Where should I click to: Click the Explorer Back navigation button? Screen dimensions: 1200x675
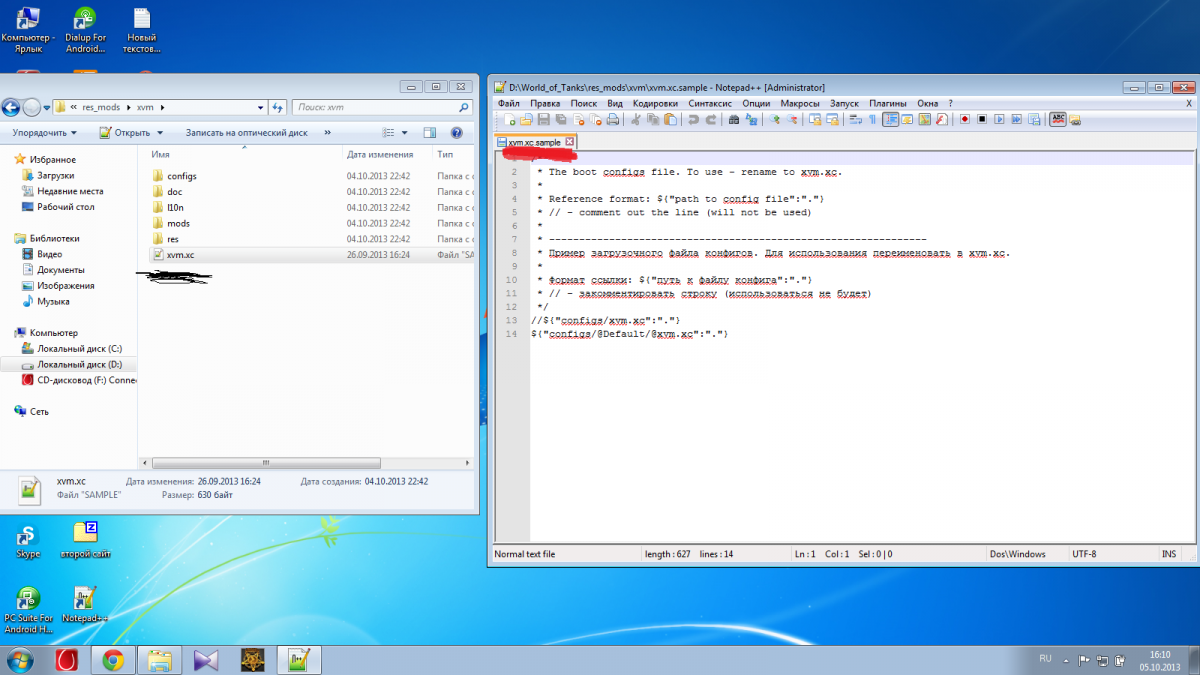click(x=12, y=107)
